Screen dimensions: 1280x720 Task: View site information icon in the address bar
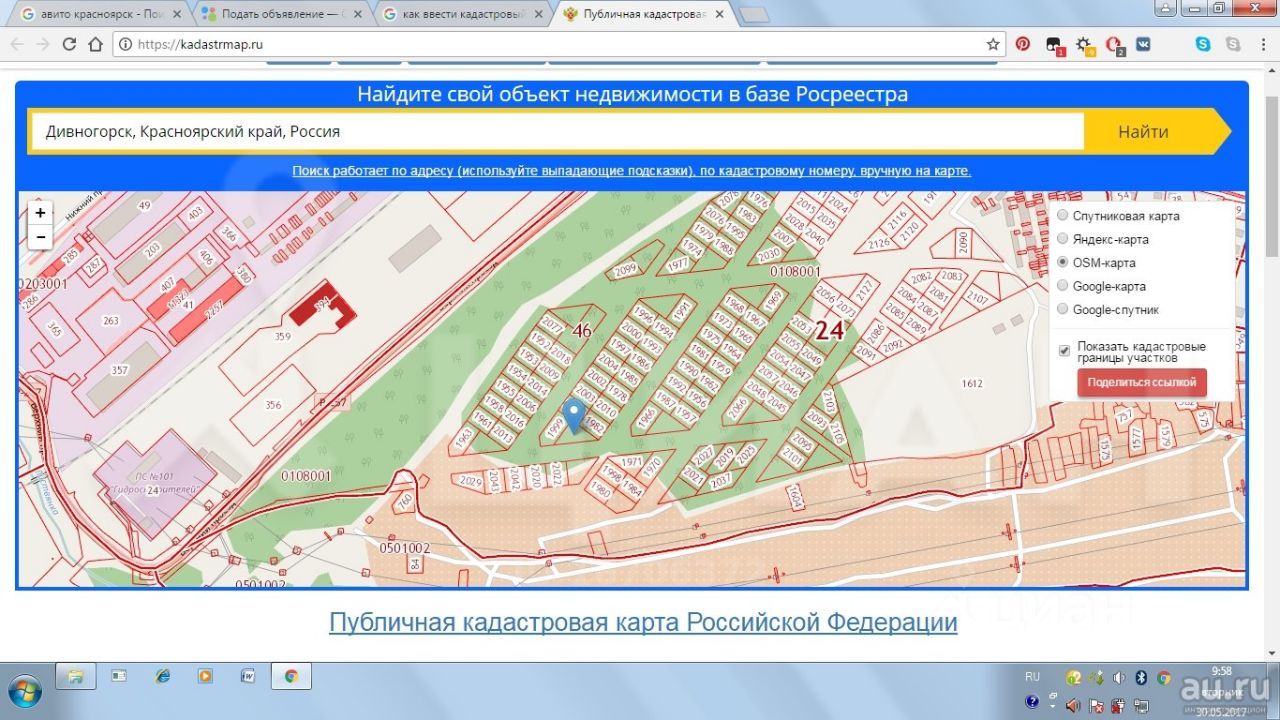point(125,44)
